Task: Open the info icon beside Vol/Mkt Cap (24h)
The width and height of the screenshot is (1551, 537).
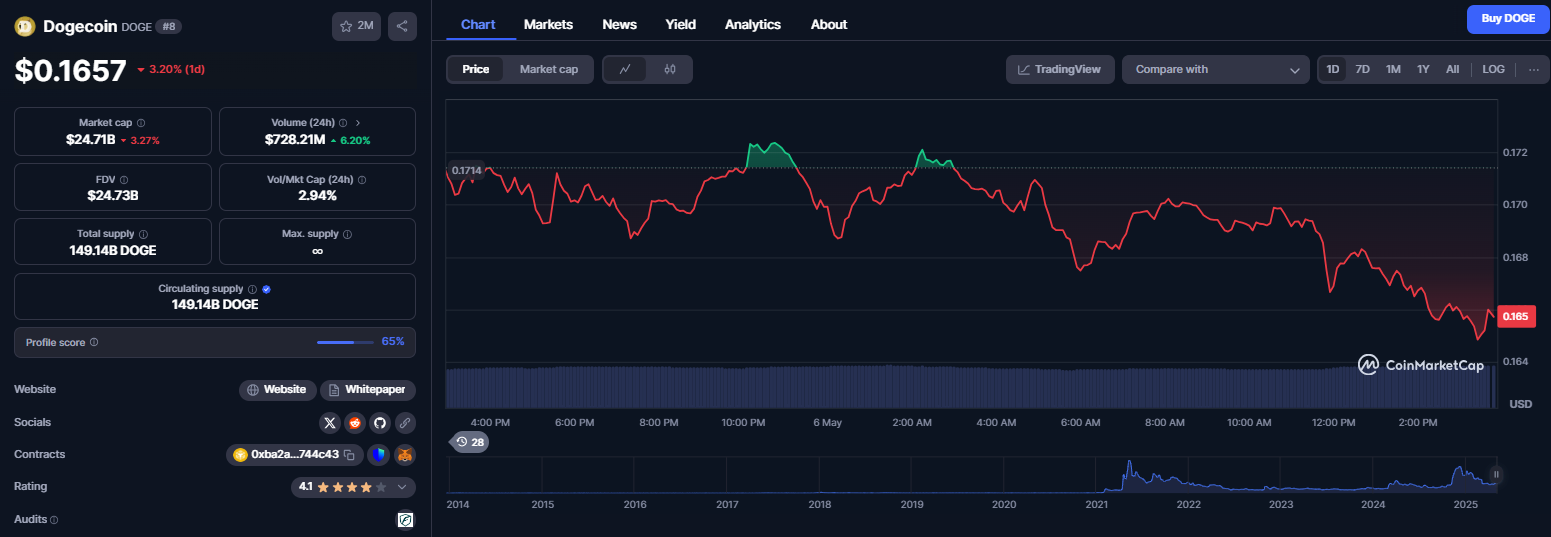Action: point(362,179)
